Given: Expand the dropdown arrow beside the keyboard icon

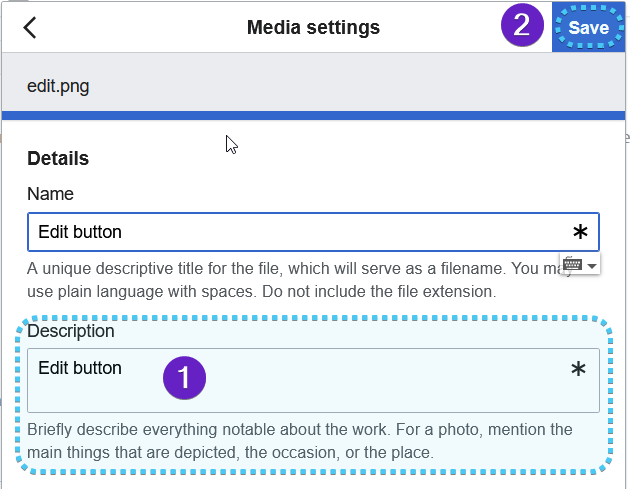Looking at the screenshot, I should point(591,266).
